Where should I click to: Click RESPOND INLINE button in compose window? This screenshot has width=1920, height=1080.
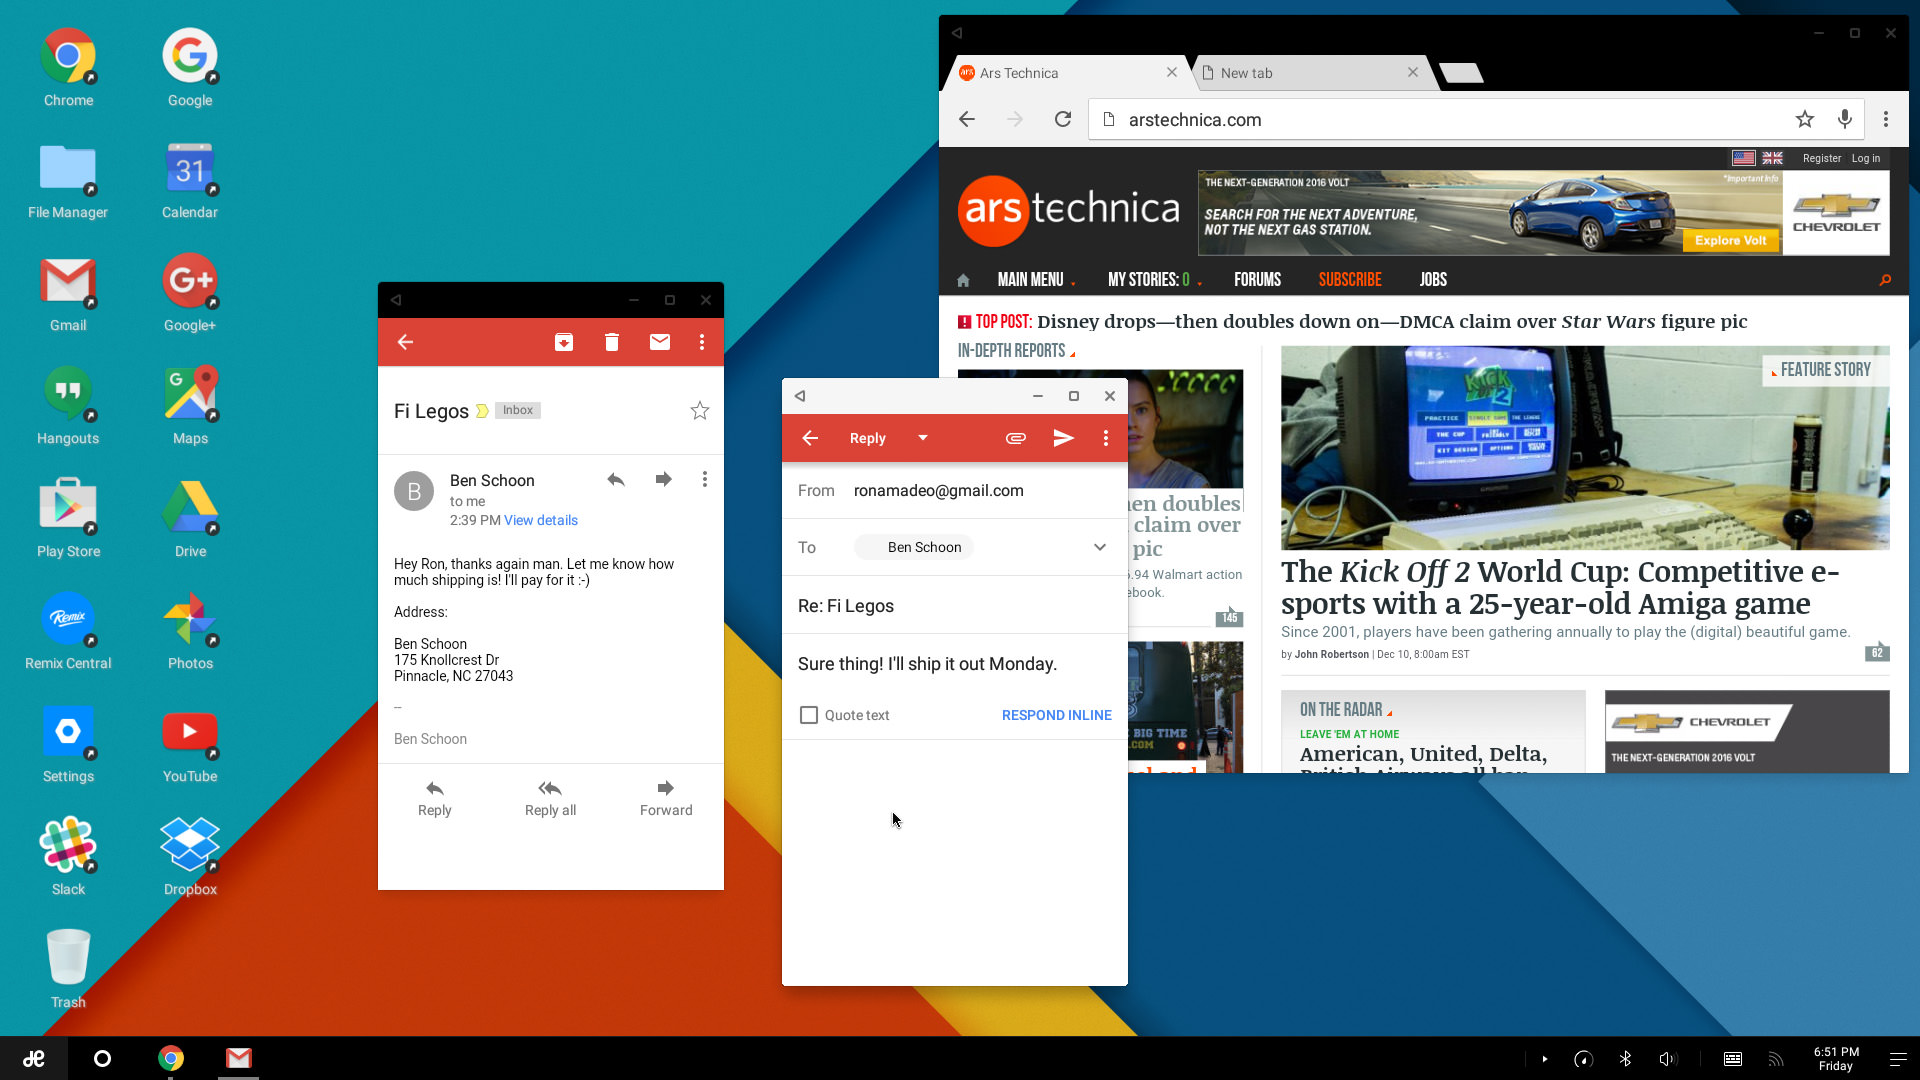coord(1056,715)
